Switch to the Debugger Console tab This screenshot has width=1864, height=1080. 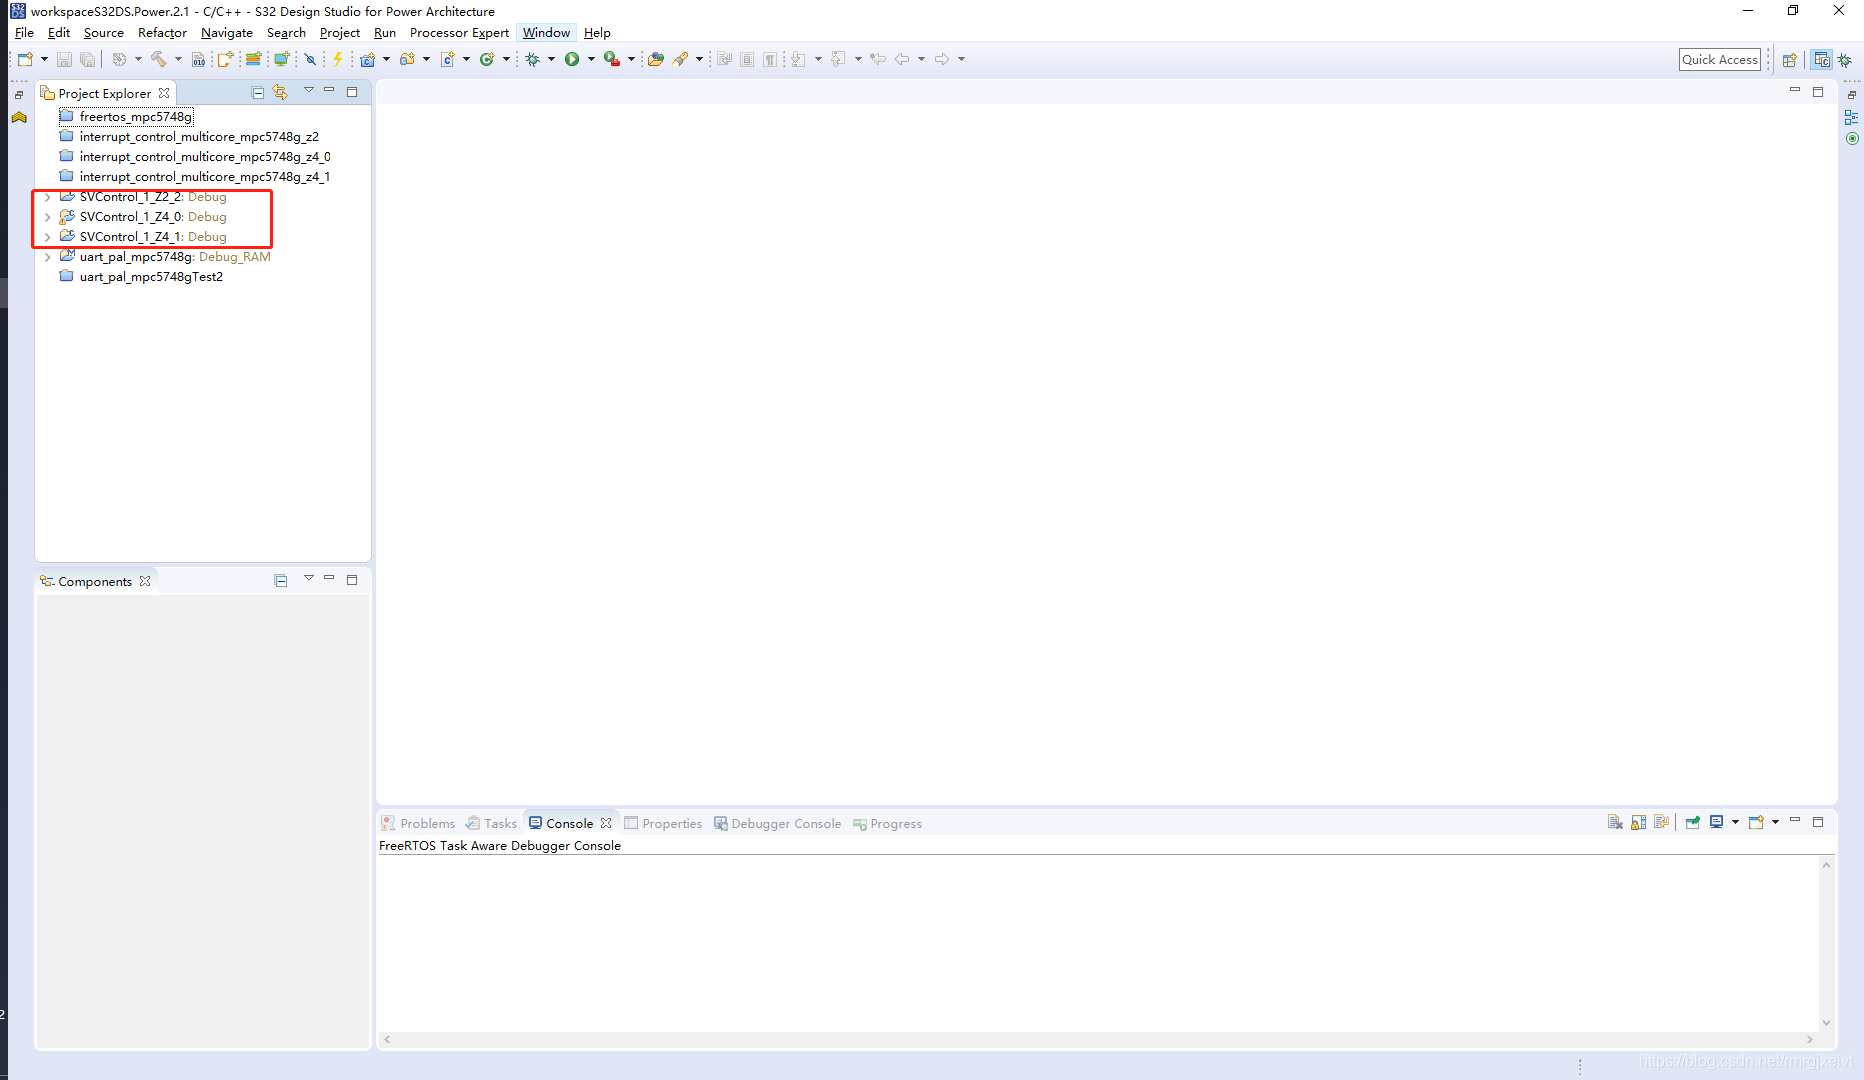coord(777,824)
